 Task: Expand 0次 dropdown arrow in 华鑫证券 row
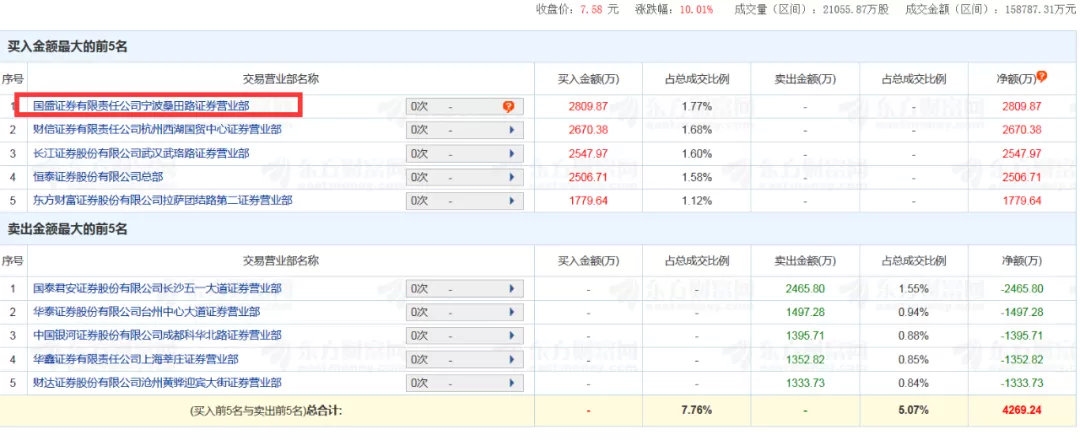511,359
